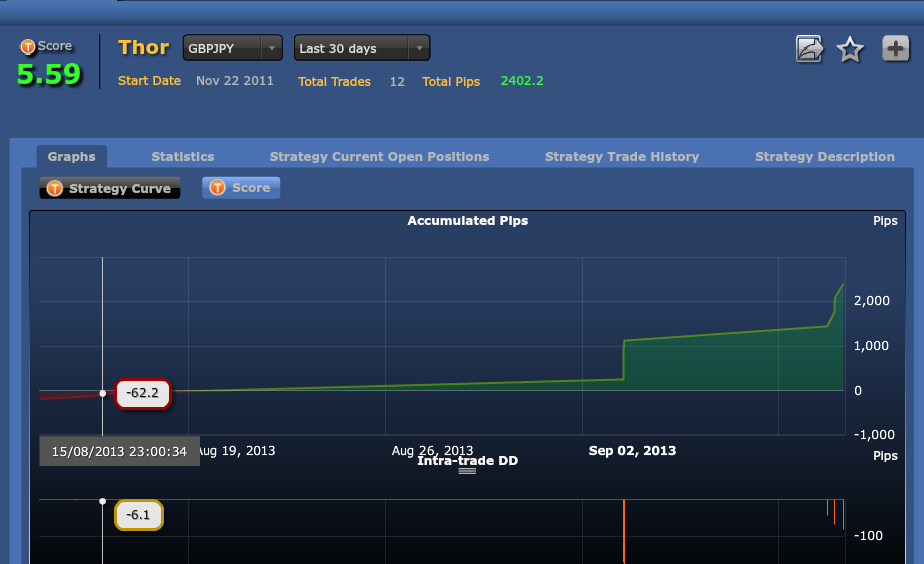Open the GBPJPY currency pair dropdown
924x564 pixels.
point(233,48)
